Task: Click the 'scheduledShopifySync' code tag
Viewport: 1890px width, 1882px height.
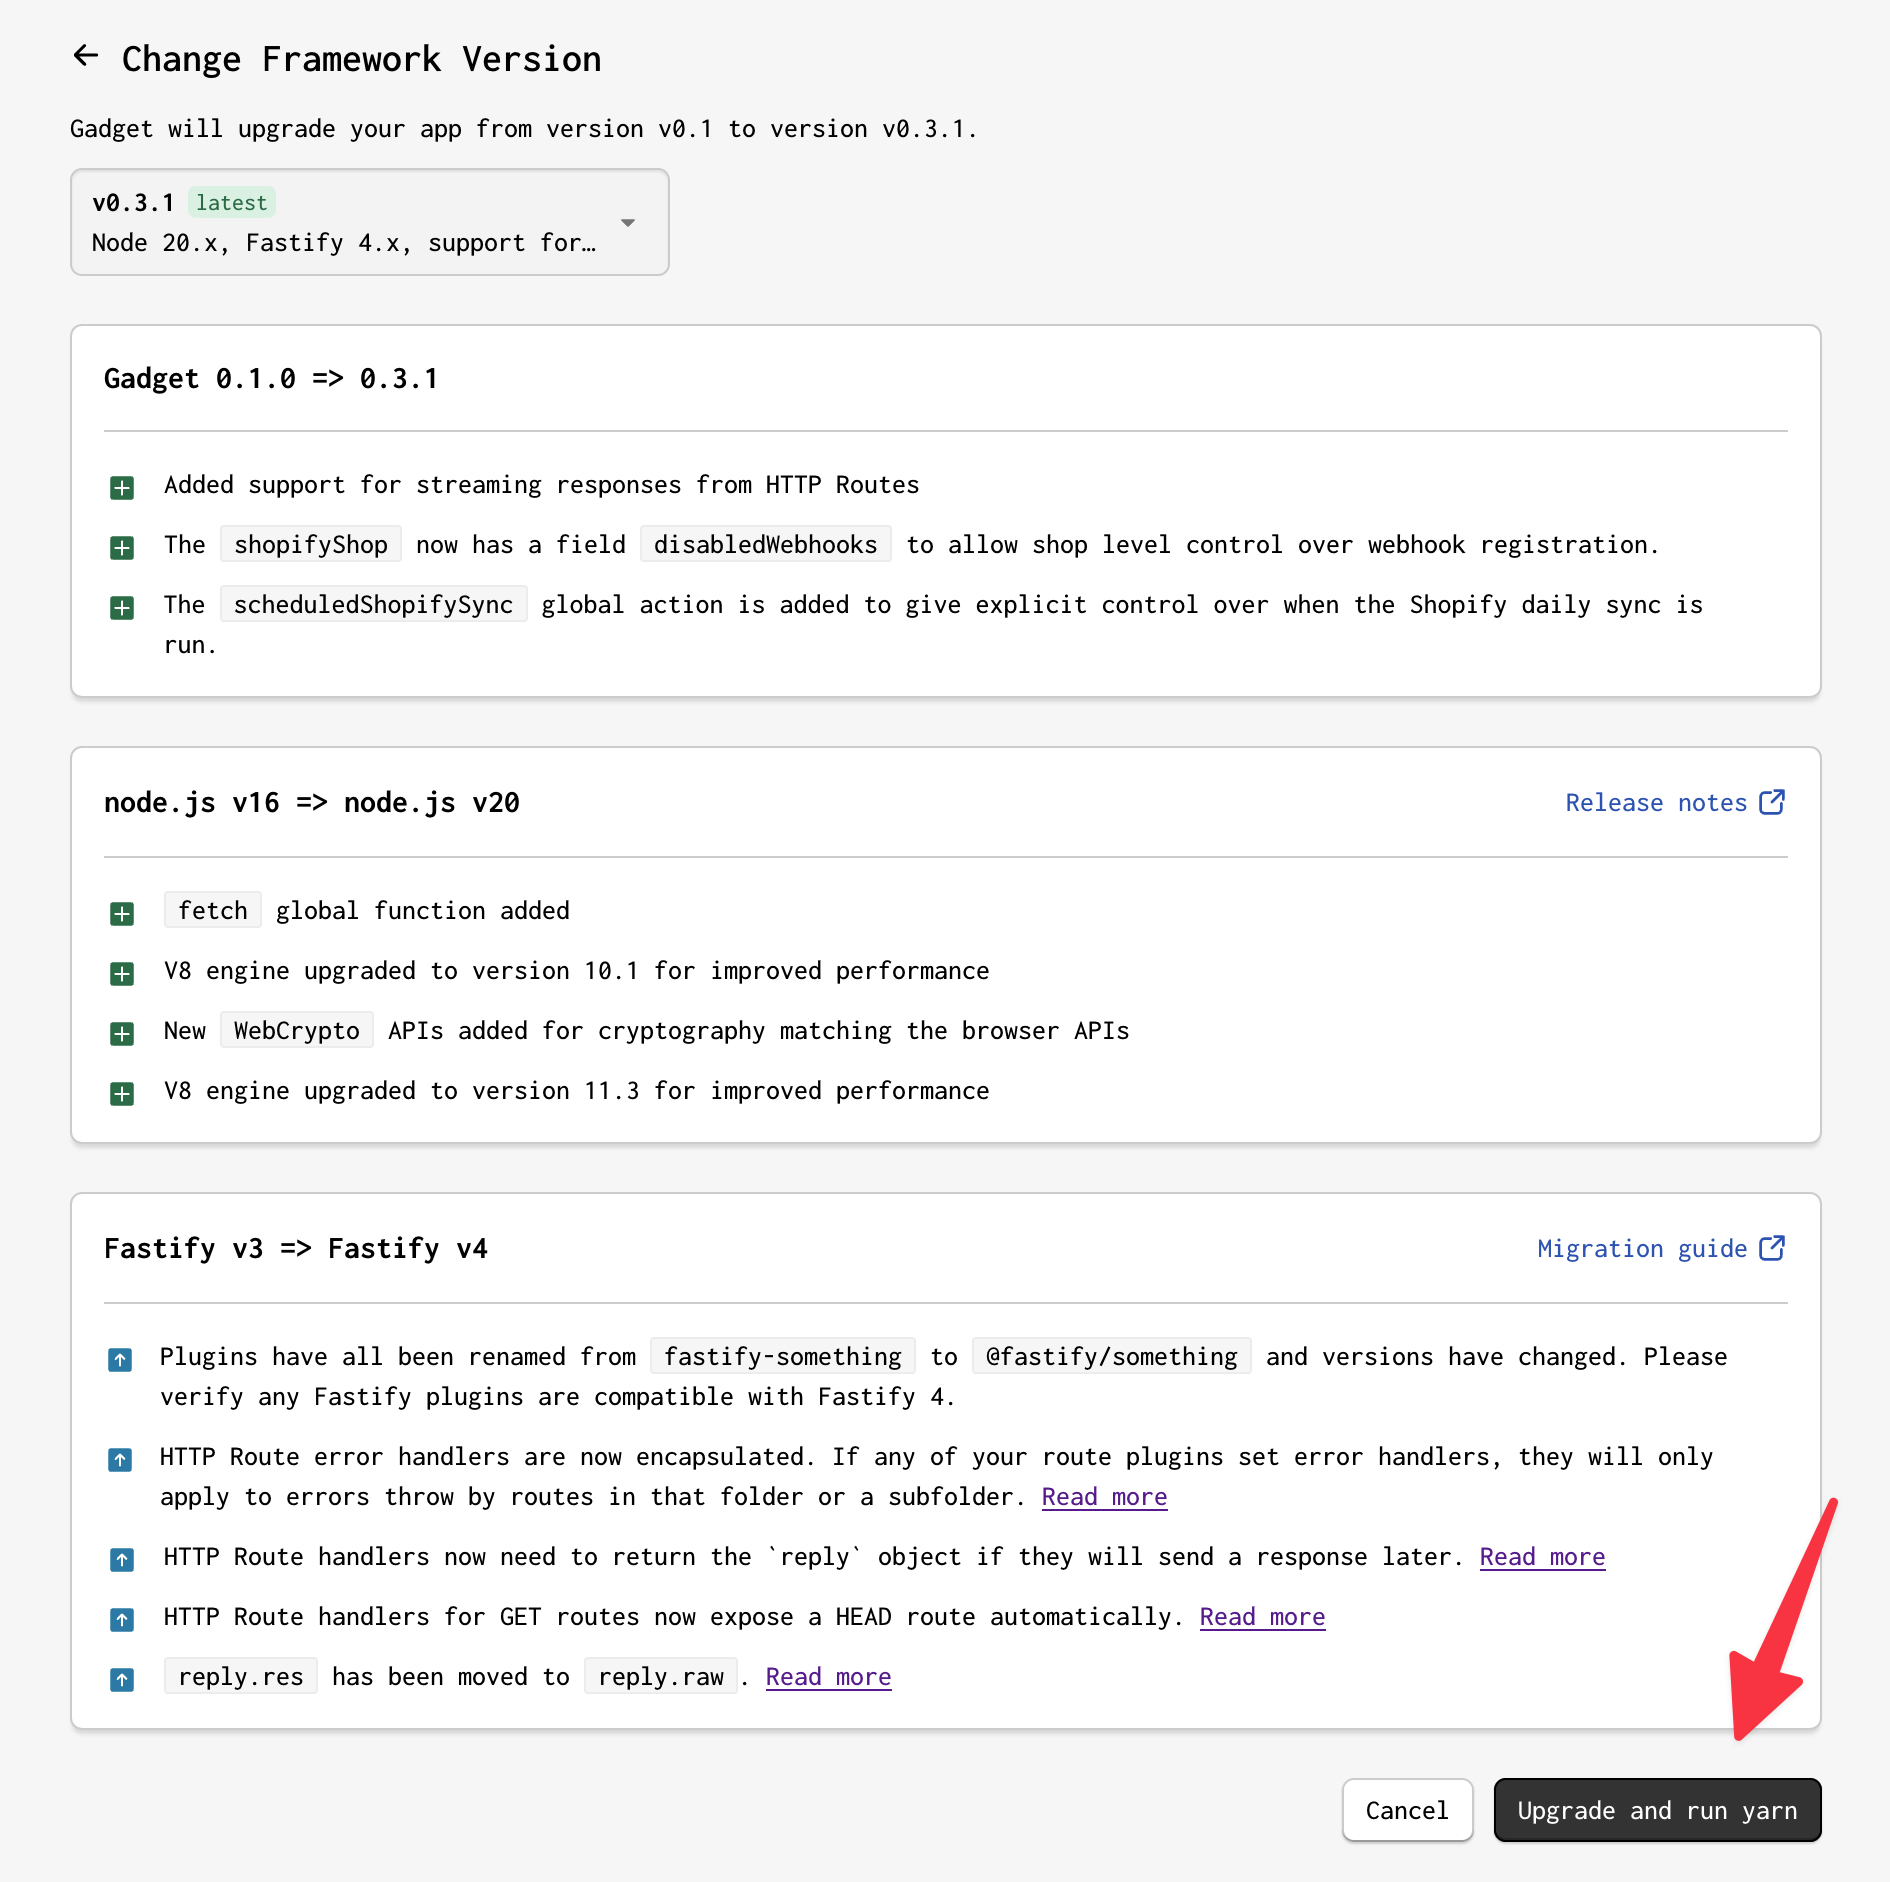Action: tap(374, 605)
